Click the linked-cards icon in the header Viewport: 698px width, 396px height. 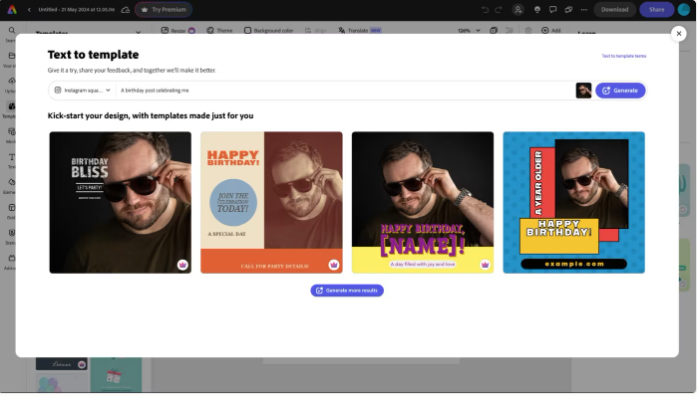(568, 9)
